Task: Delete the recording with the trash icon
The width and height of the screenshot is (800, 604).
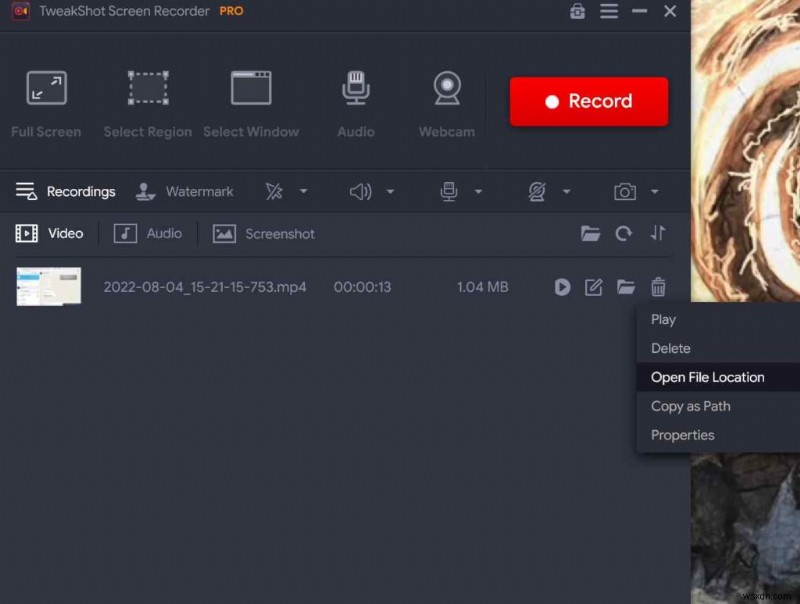Action: 658,287
